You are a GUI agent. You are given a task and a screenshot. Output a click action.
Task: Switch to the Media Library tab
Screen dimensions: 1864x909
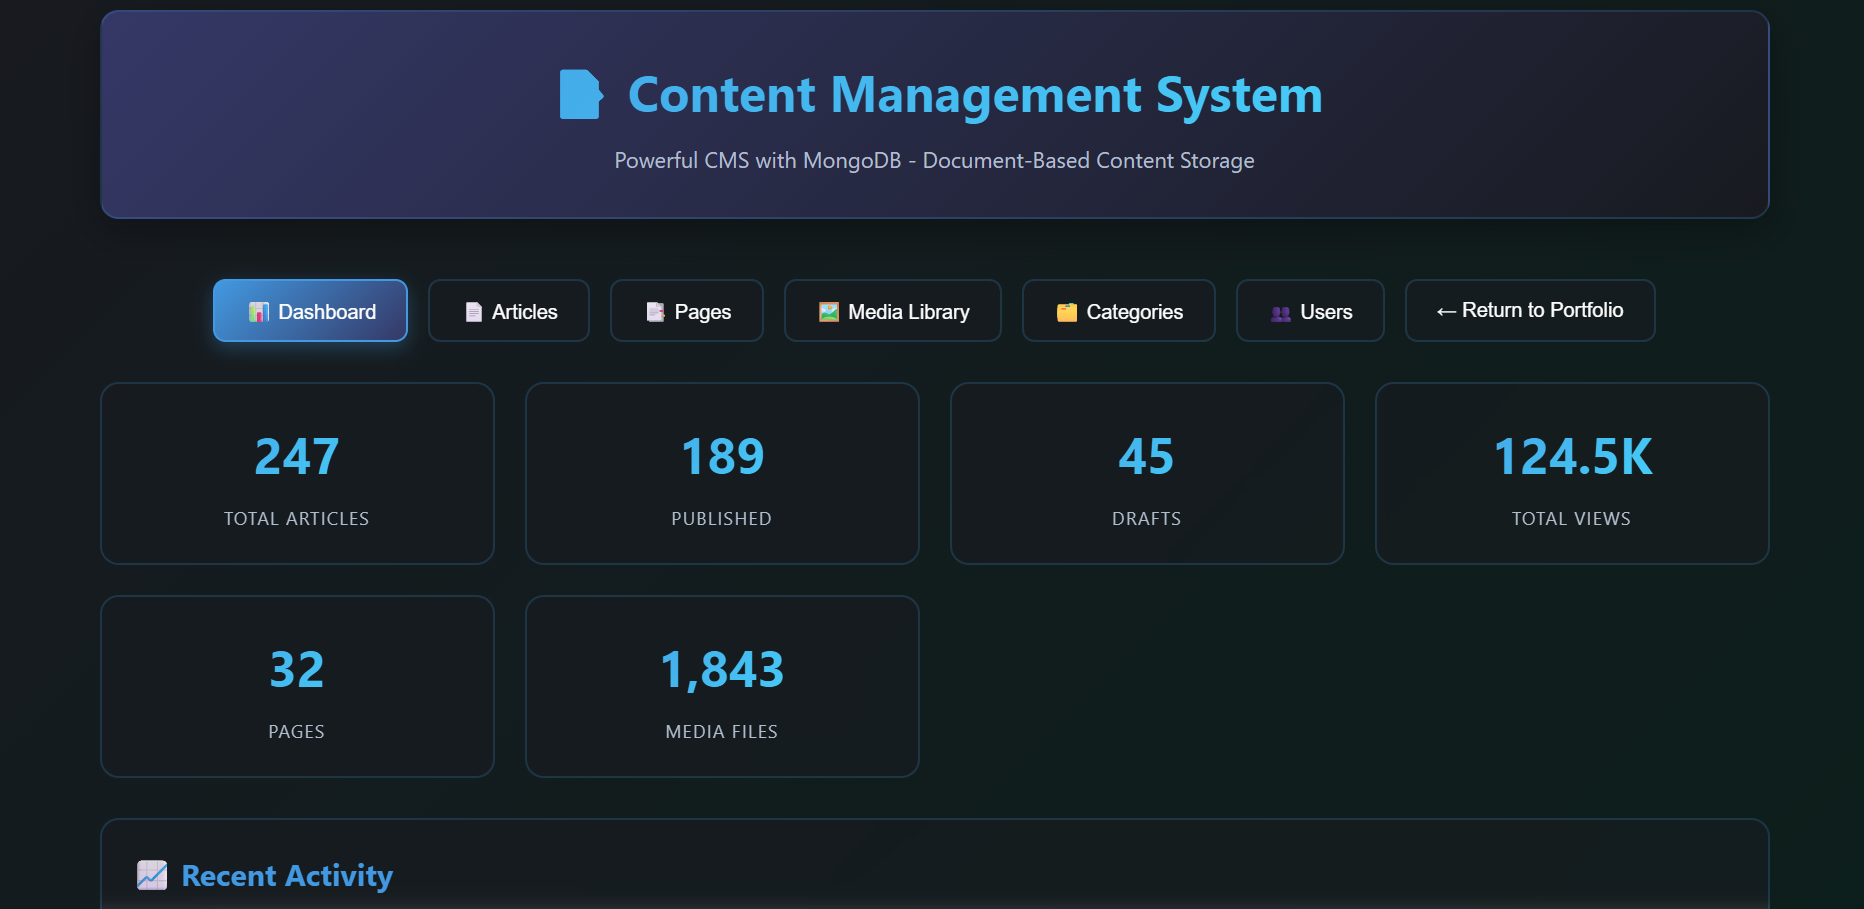(x=892, y=311)
